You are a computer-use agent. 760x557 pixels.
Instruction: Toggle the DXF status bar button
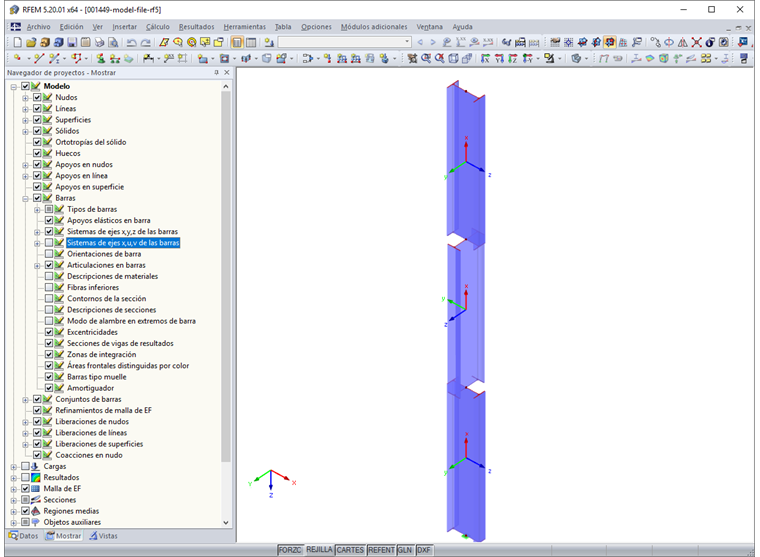424,550
